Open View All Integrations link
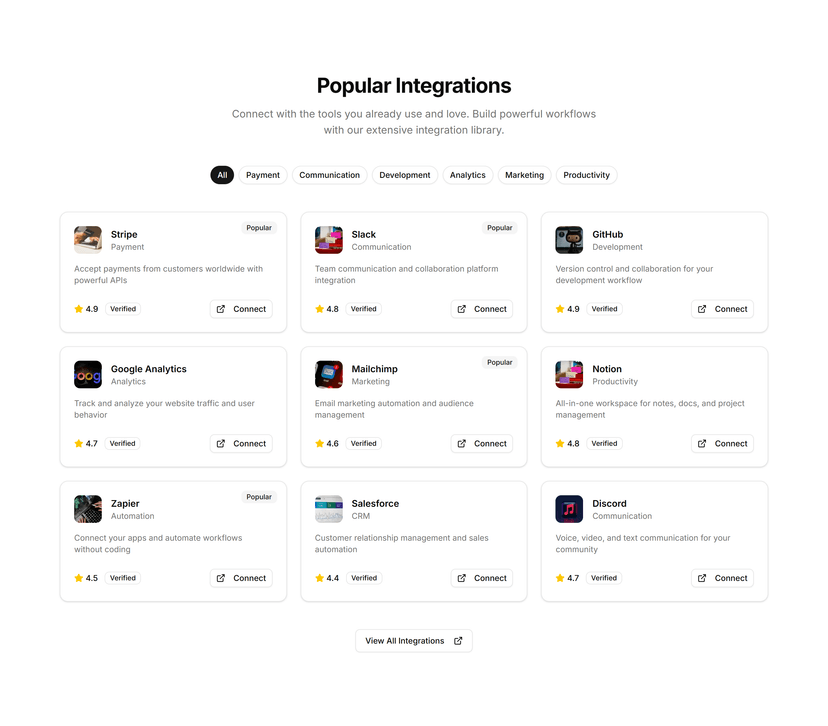The image size is (828, 726). point(414,641)
